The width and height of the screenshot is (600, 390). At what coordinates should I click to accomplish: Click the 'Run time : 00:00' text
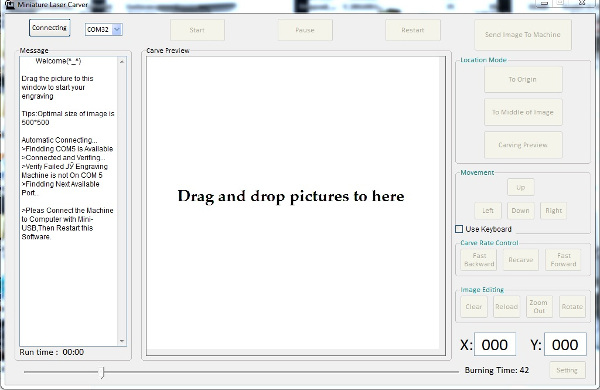52,352
